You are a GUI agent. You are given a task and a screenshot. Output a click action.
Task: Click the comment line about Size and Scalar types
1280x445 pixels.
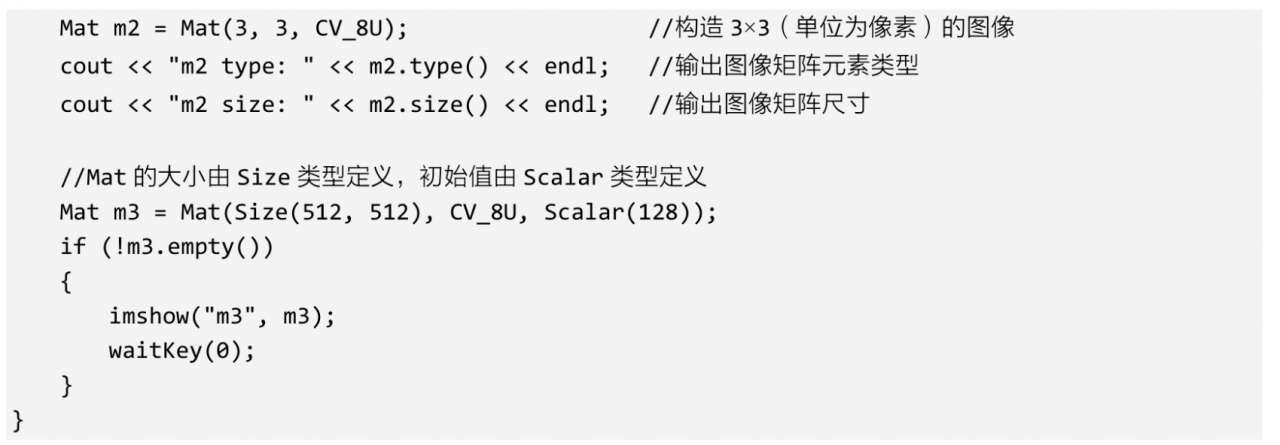click(384, 178)
